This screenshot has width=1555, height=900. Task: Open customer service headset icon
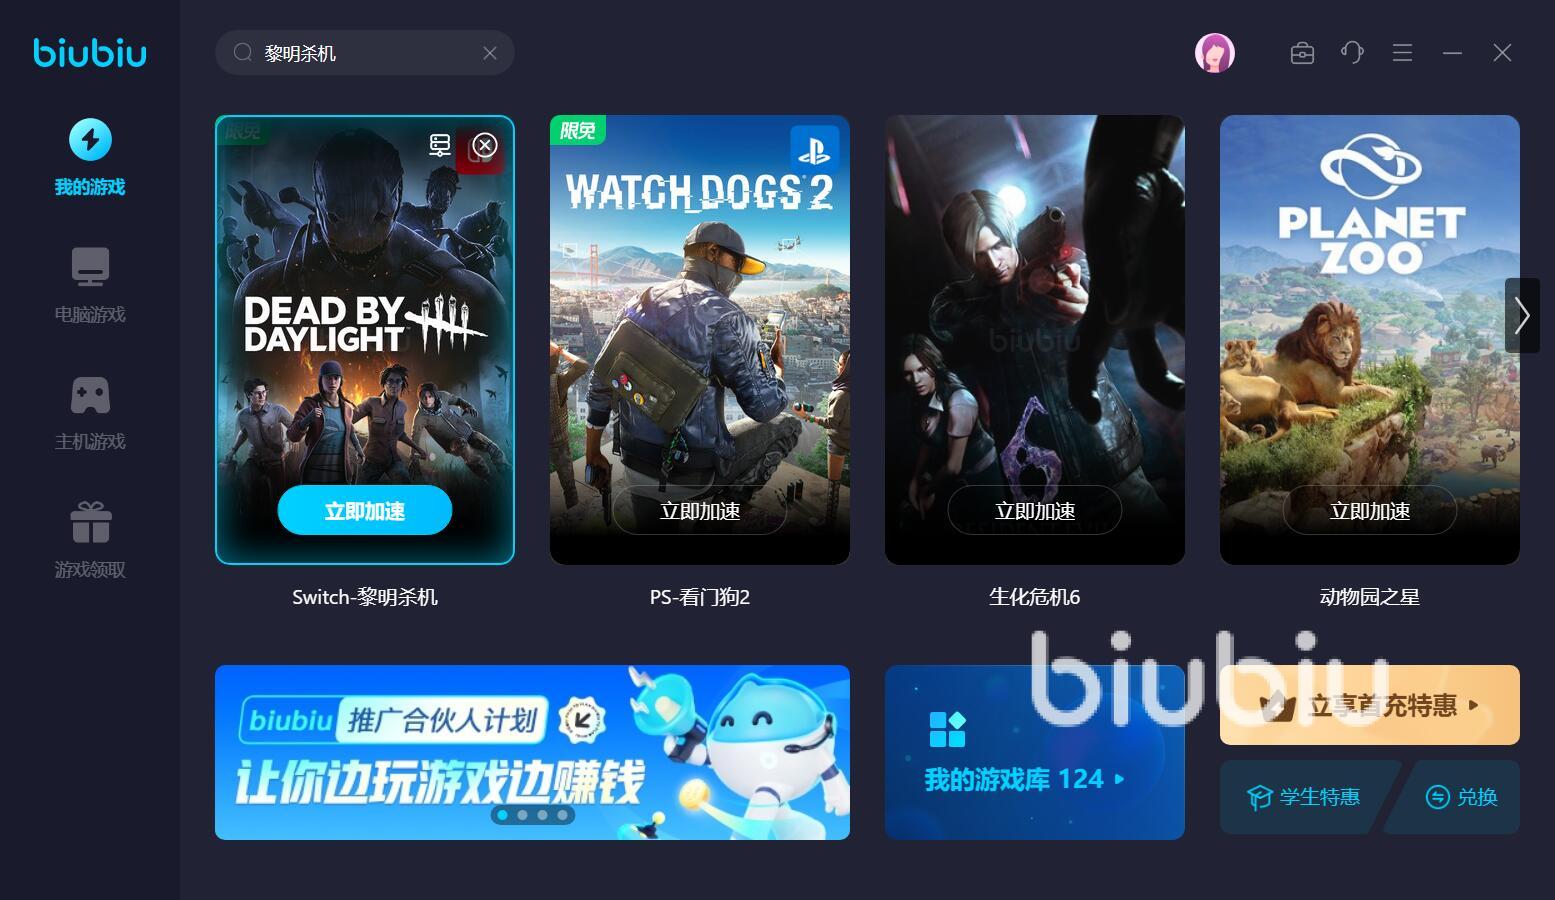(x=1352, y=53)
